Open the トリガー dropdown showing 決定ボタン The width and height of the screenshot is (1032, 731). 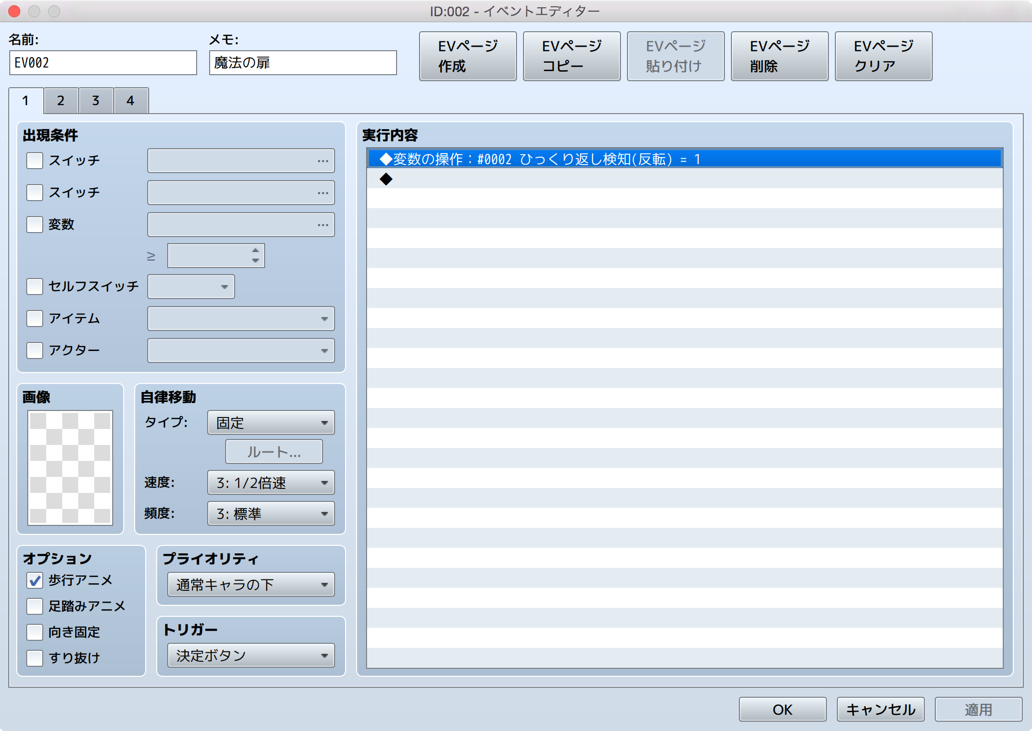pos(249,656)
